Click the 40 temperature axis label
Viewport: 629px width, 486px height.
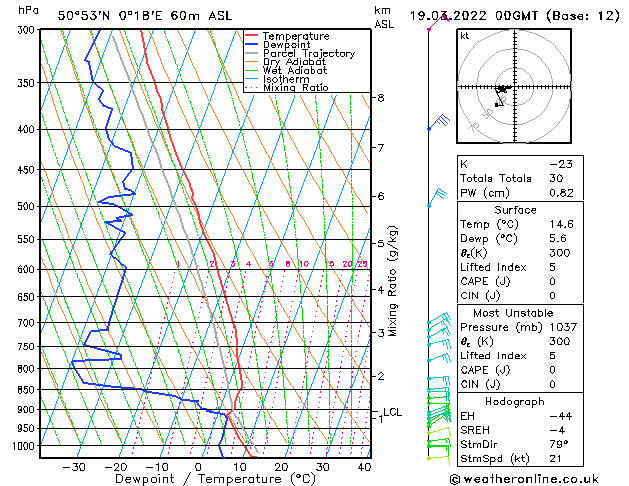pyautogui.click(x=364, y=467)
